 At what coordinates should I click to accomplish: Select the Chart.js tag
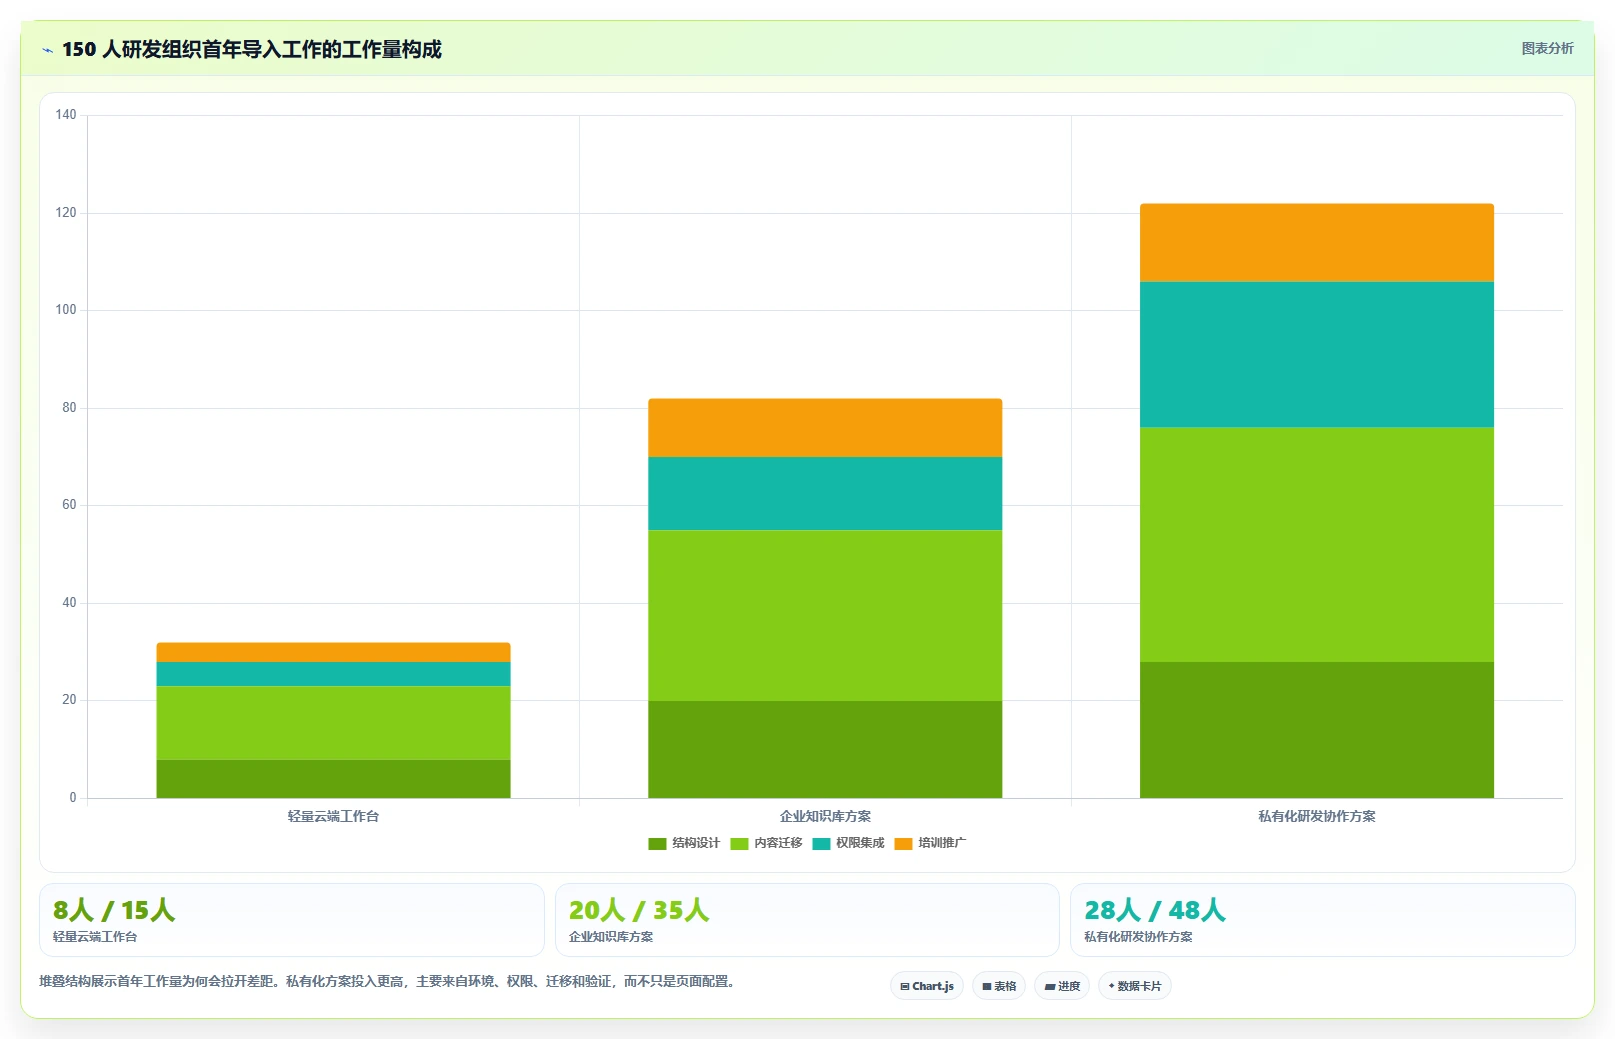927,986
